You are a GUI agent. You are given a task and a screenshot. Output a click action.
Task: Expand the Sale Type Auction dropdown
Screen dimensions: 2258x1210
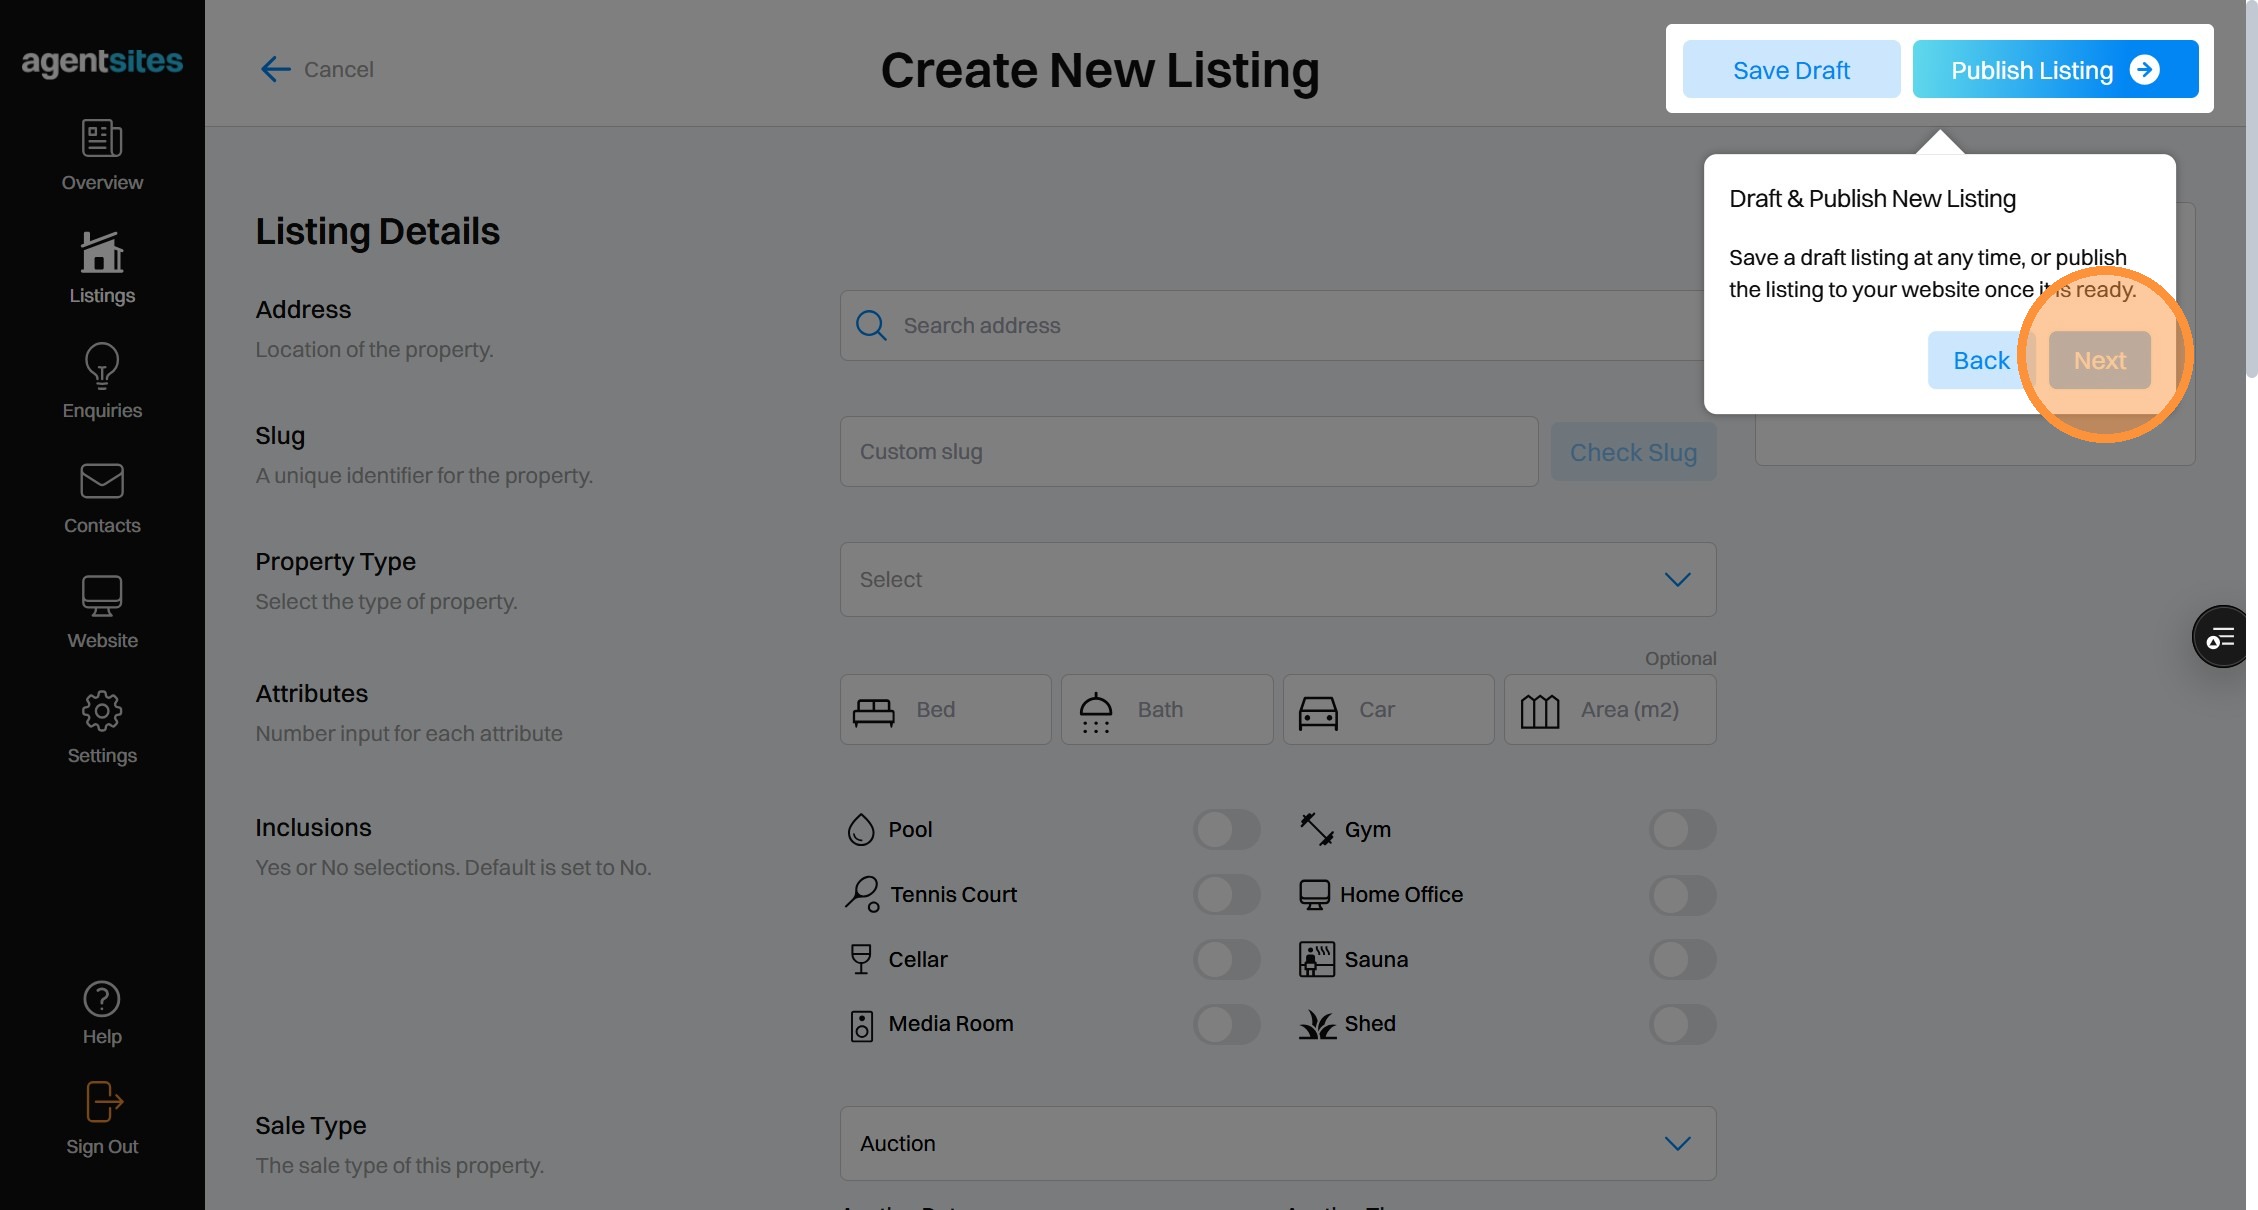click(1277, 1143)
